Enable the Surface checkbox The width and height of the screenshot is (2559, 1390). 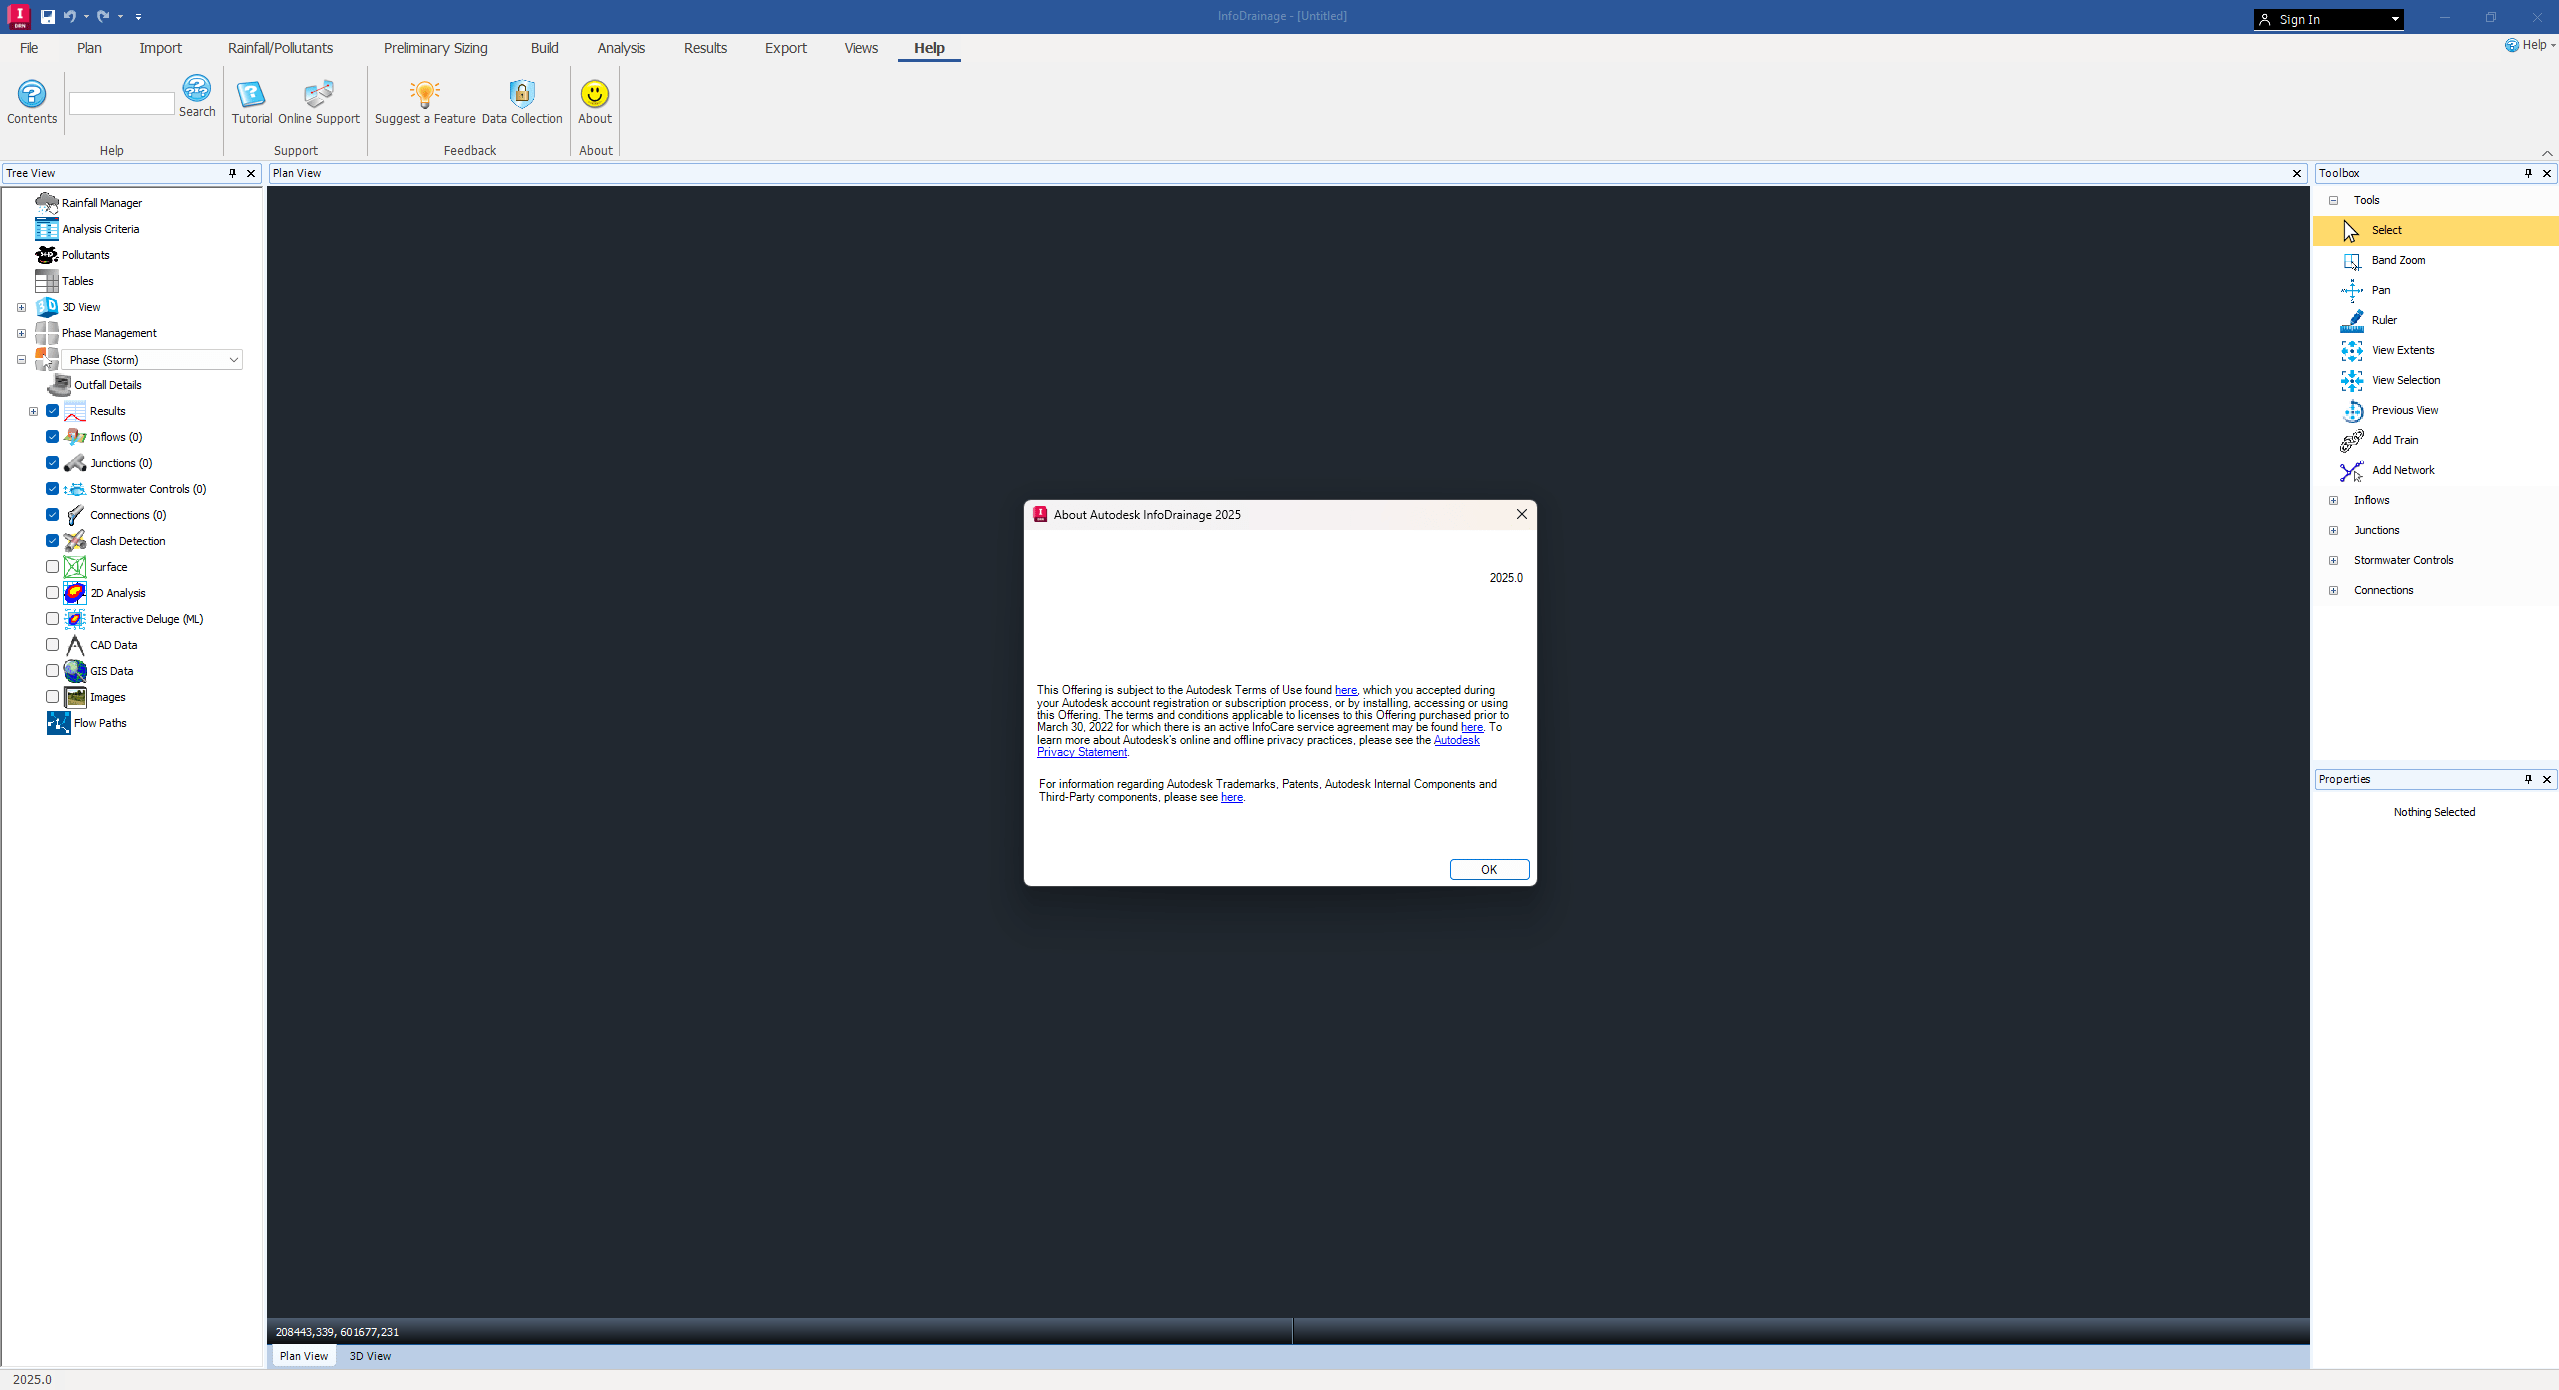(x=53, y=567)
